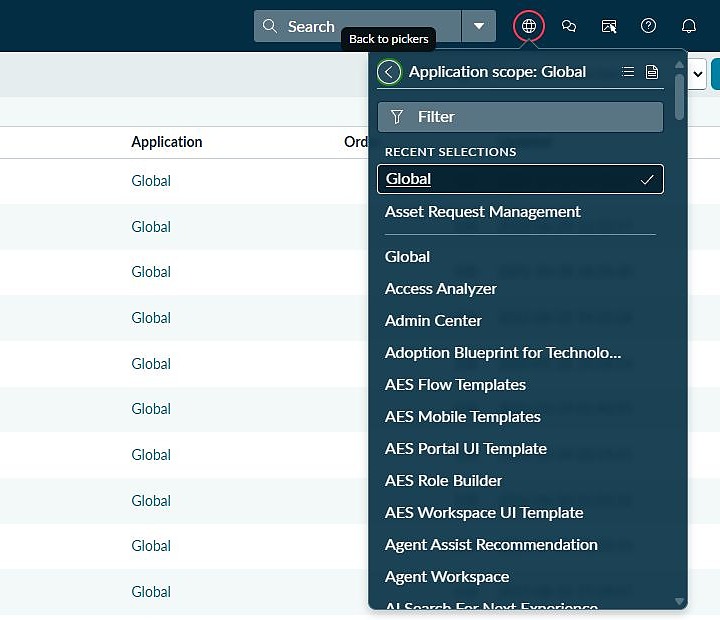Open the first Global link in Application column
This screenshot has height=620, width=720.
(x=151, y=181)
